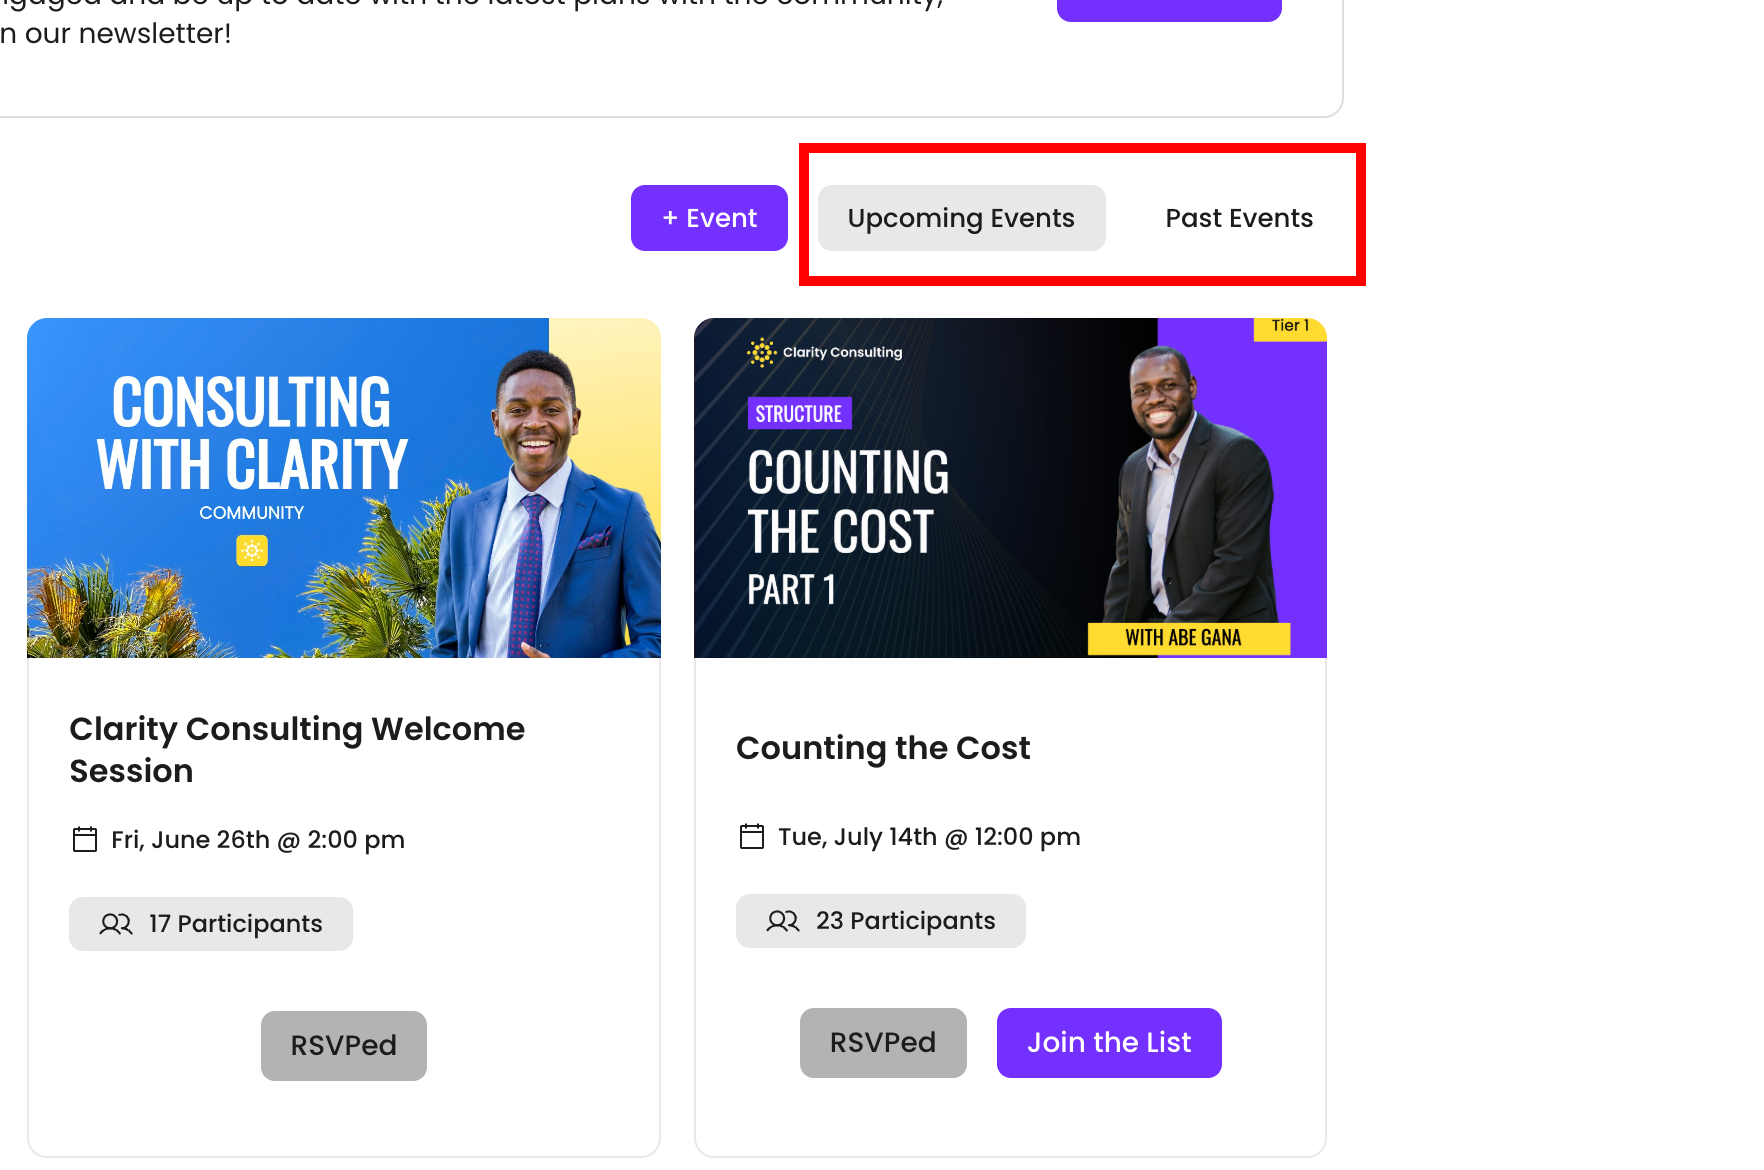Click the calendar icon beside Fri, June 26th
The height and width of the screenshot is (1170, 1764).
click(85, 839)
